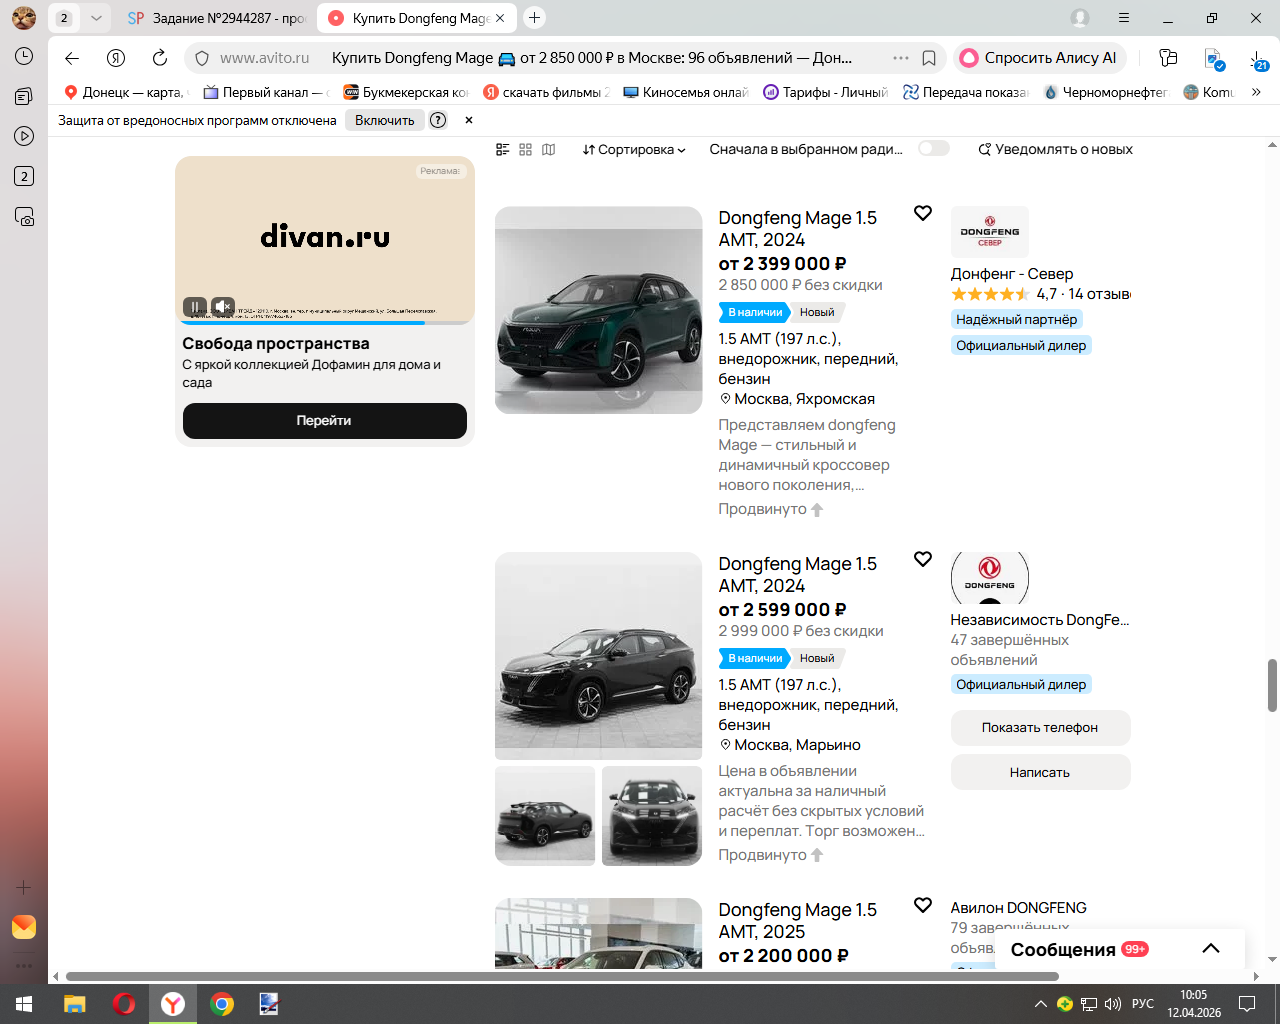The image size is (1280, 1024).
Task: Open the Сортировка dropdown
Action: [x=634, y=149]
